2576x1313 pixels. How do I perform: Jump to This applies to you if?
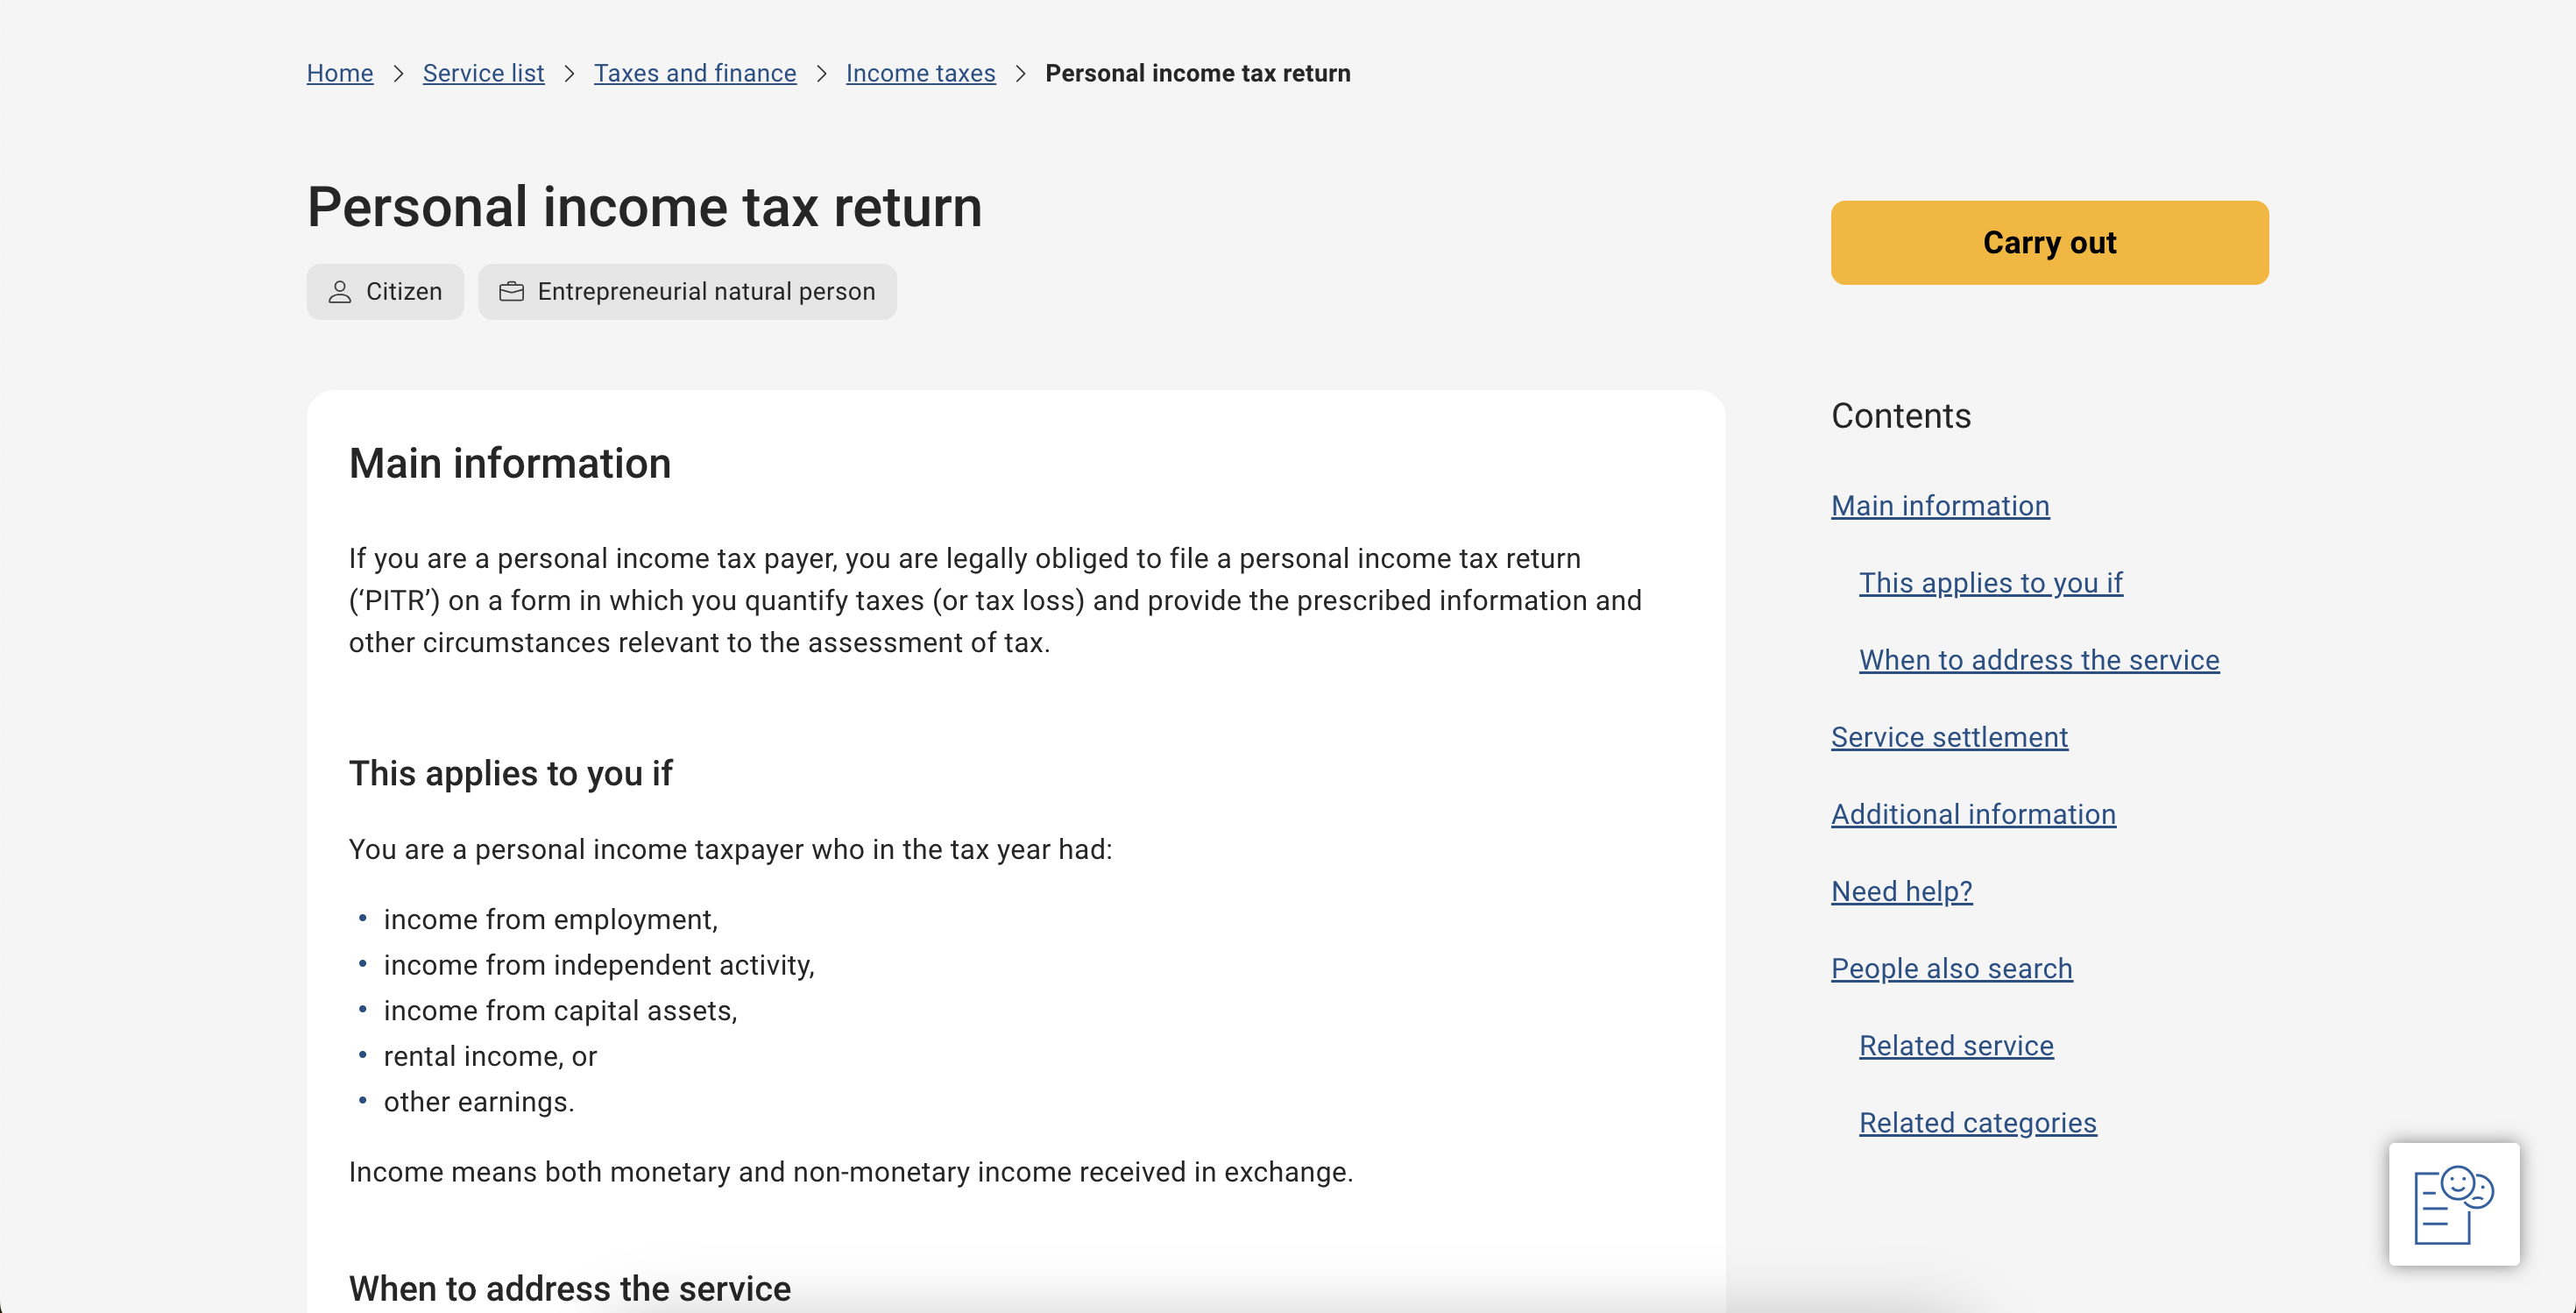(1990, 583)
